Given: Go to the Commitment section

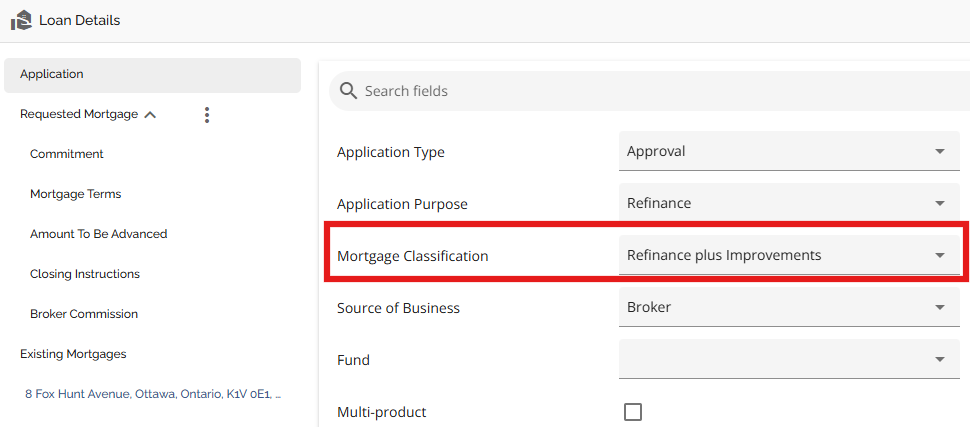Looking at the screenshot, I should coord(67,154).
